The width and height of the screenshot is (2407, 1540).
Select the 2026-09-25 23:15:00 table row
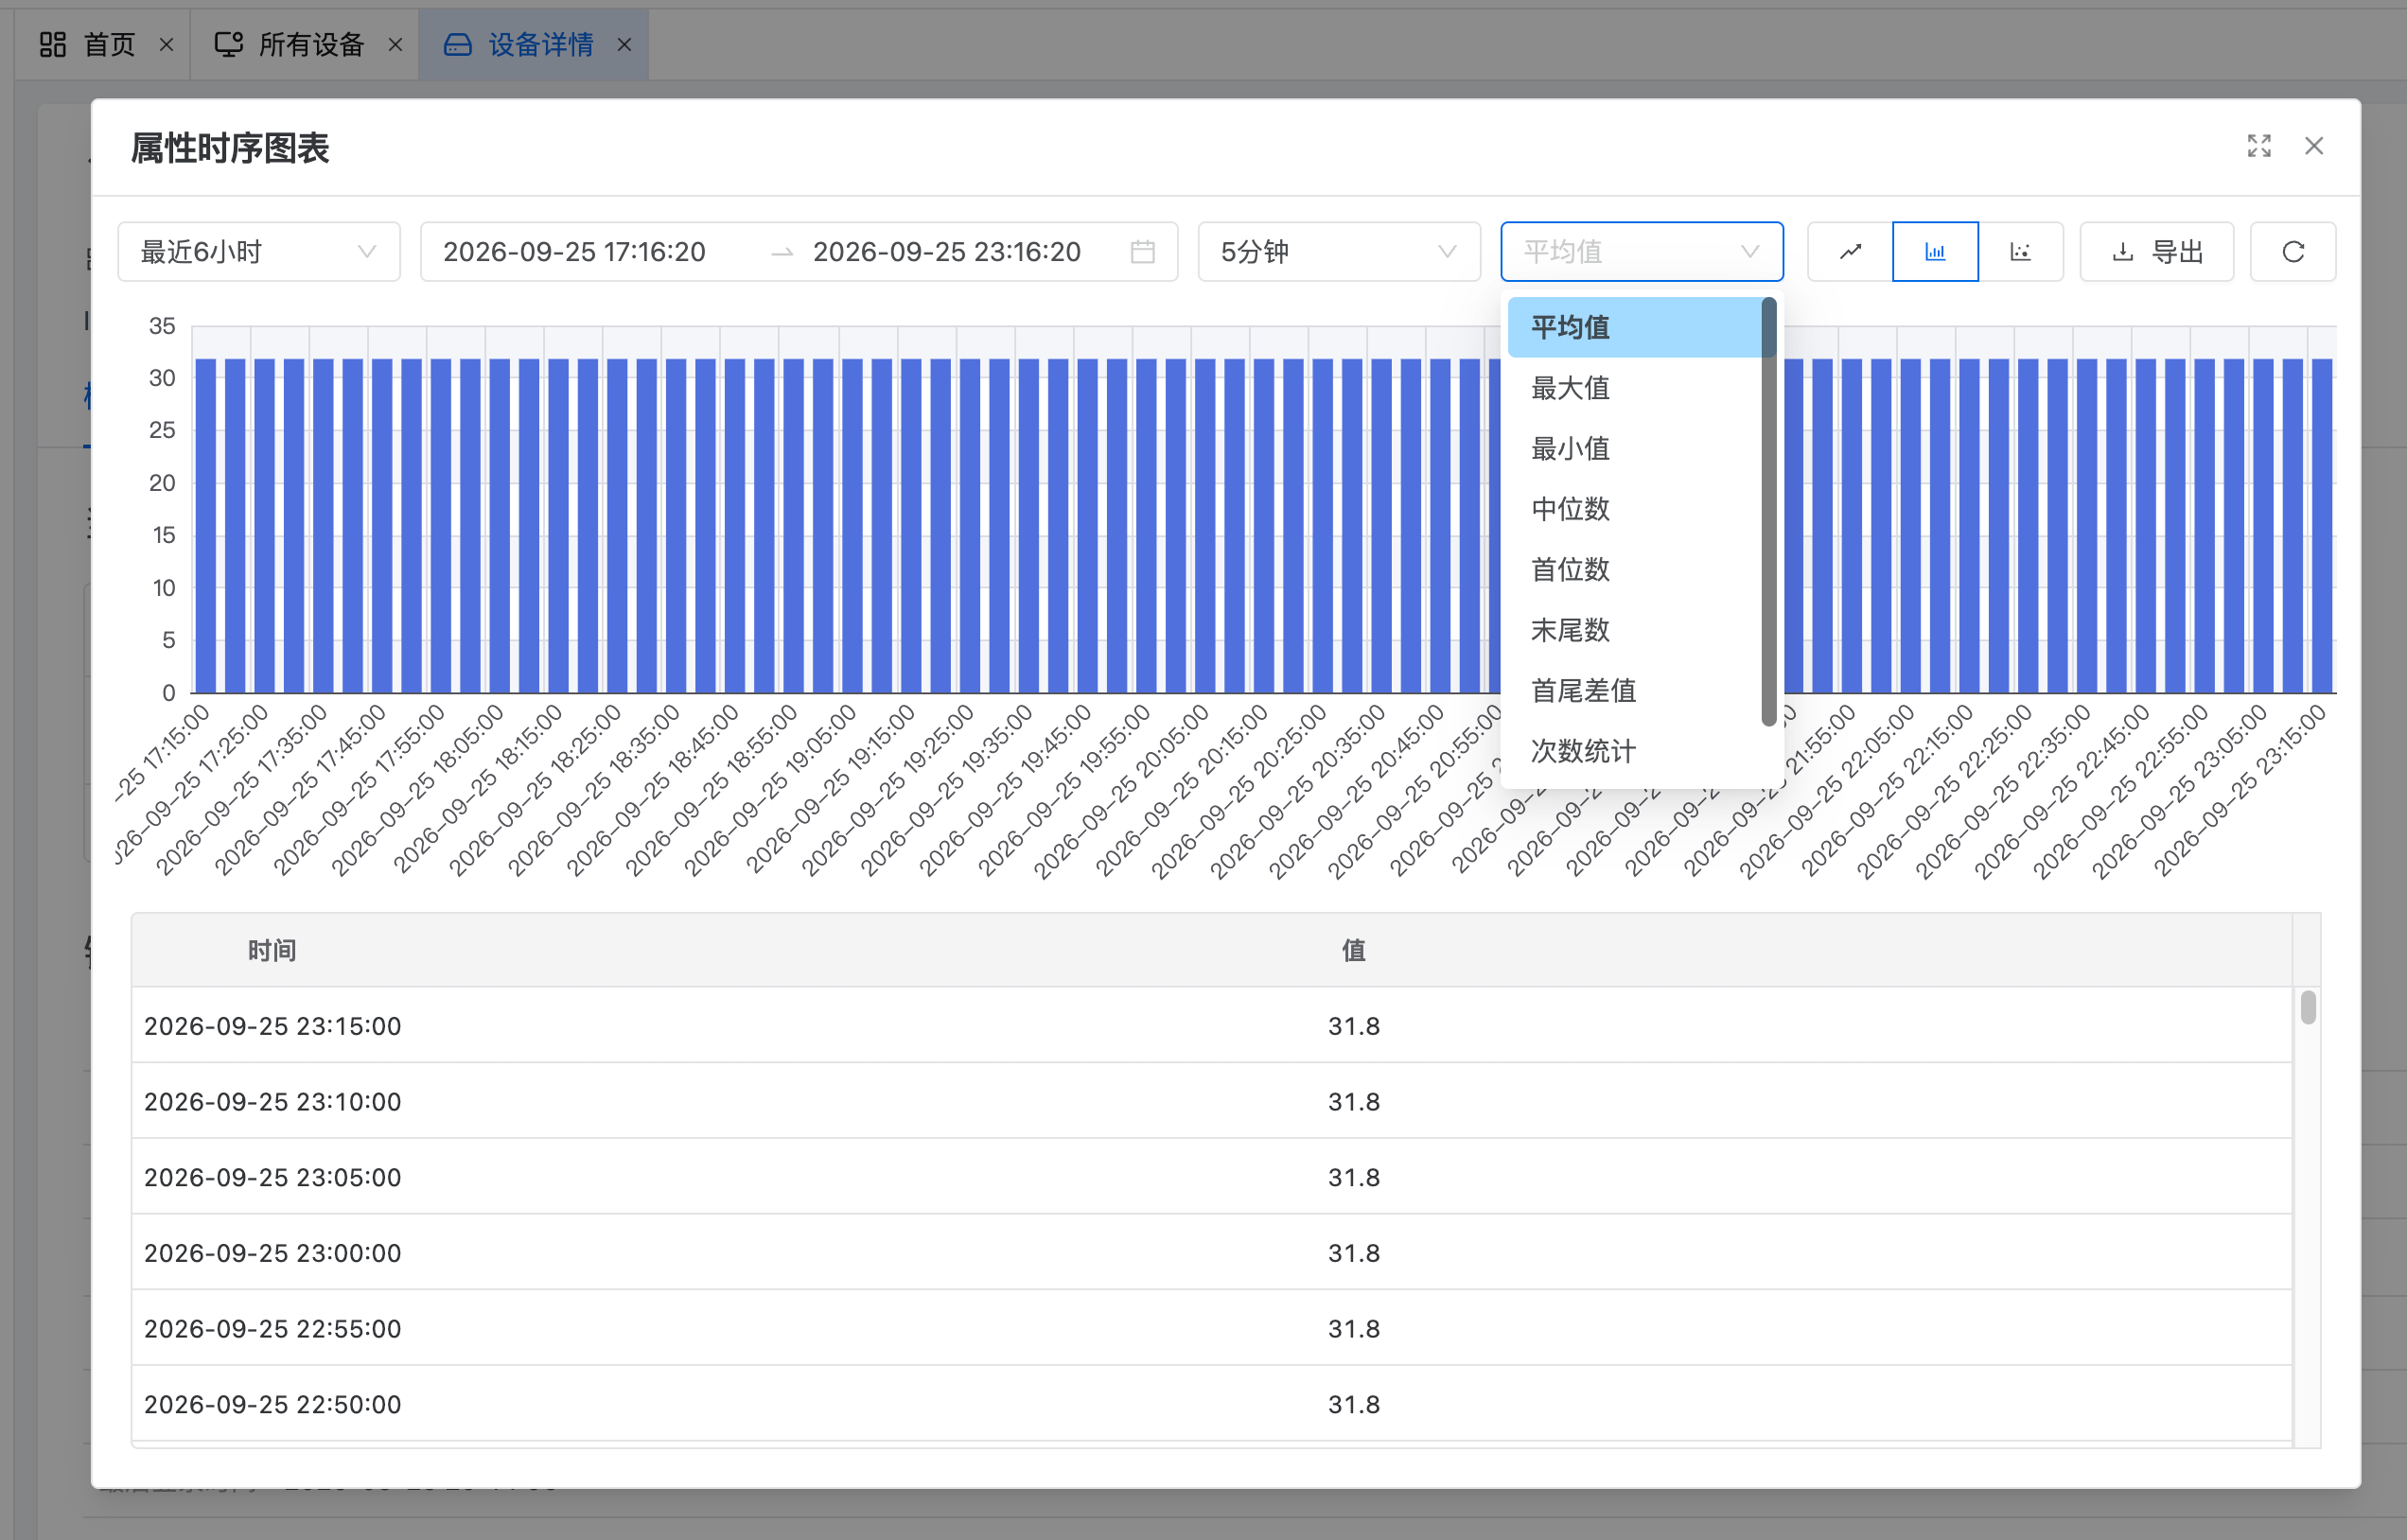click(x=1211, y=1025)
